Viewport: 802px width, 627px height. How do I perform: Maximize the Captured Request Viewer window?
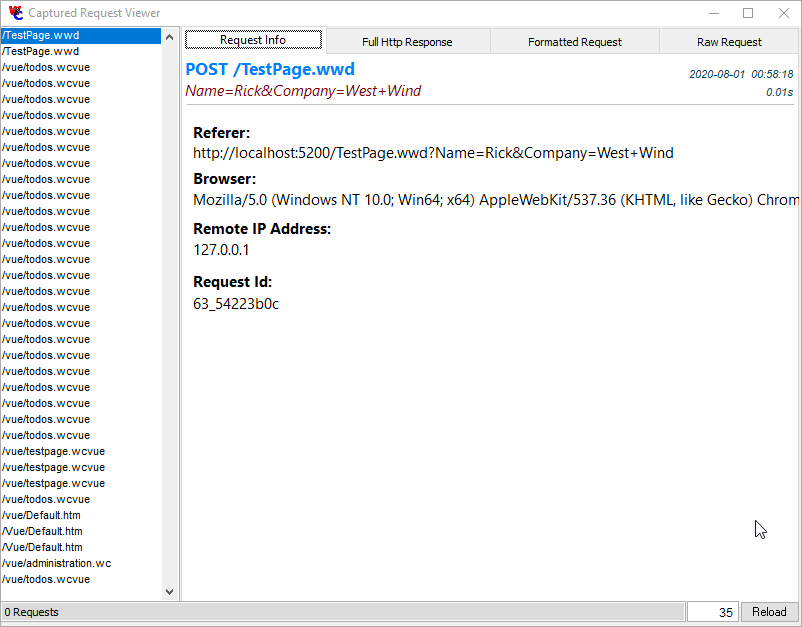click(x=748, y=13)
